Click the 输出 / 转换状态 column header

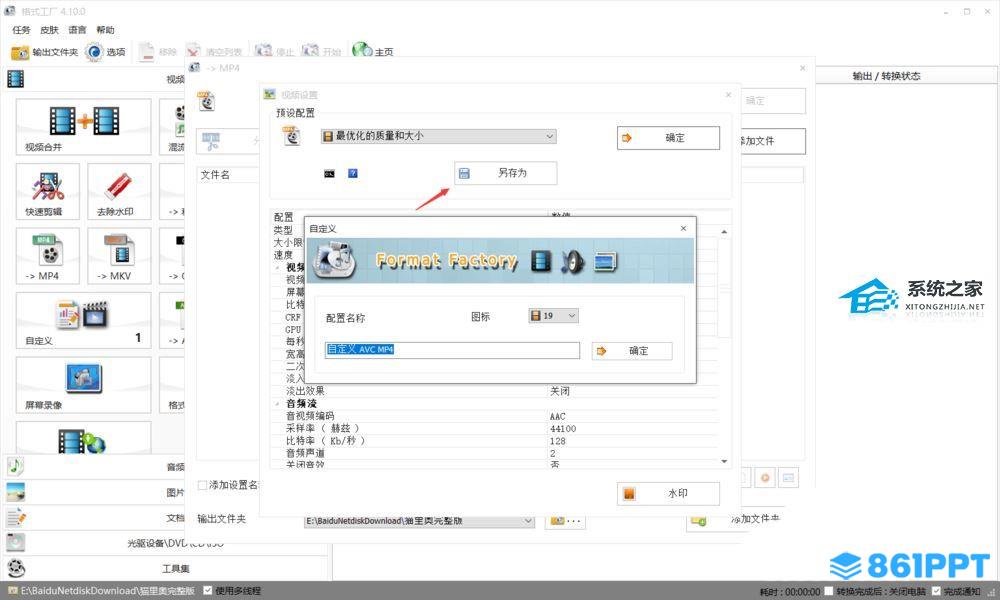pyautogui.click(x=886, y=76)
